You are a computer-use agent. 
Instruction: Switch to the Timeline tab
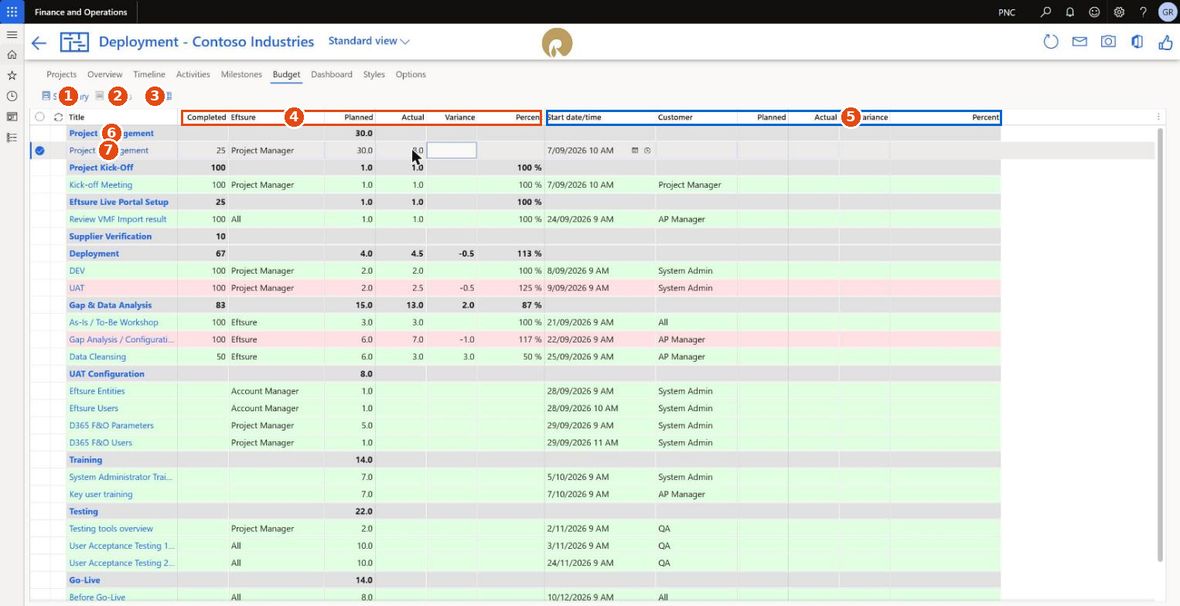pos(149,75)
